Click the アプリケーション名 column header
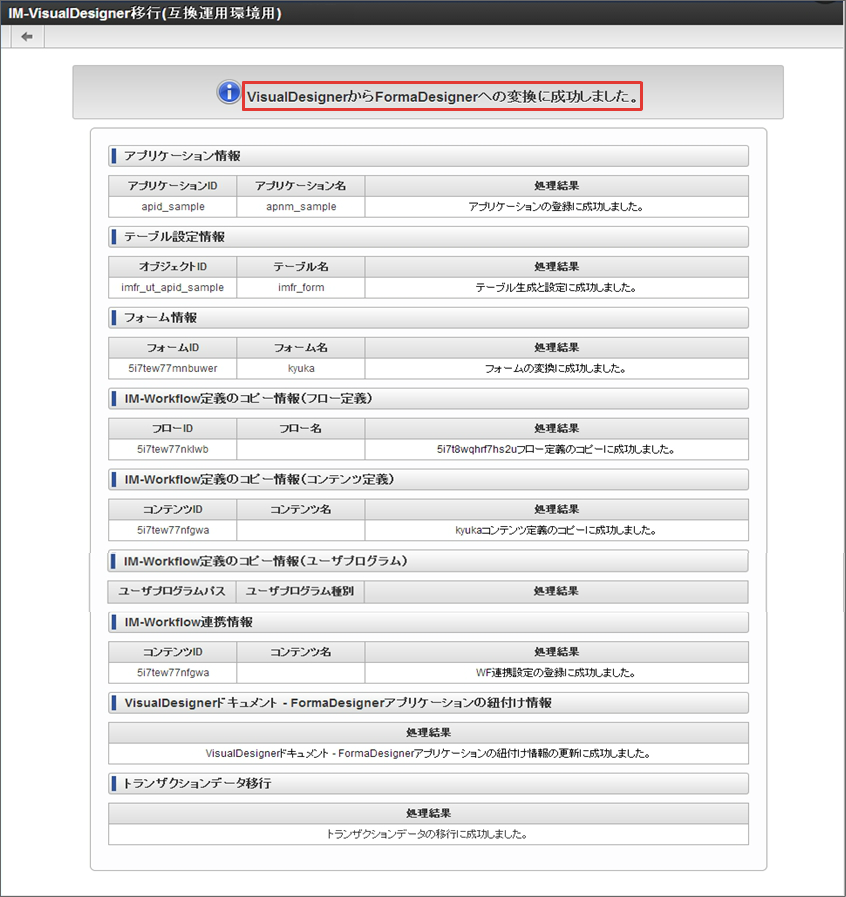This screenshot has height=897, width=846. point(301,186)
